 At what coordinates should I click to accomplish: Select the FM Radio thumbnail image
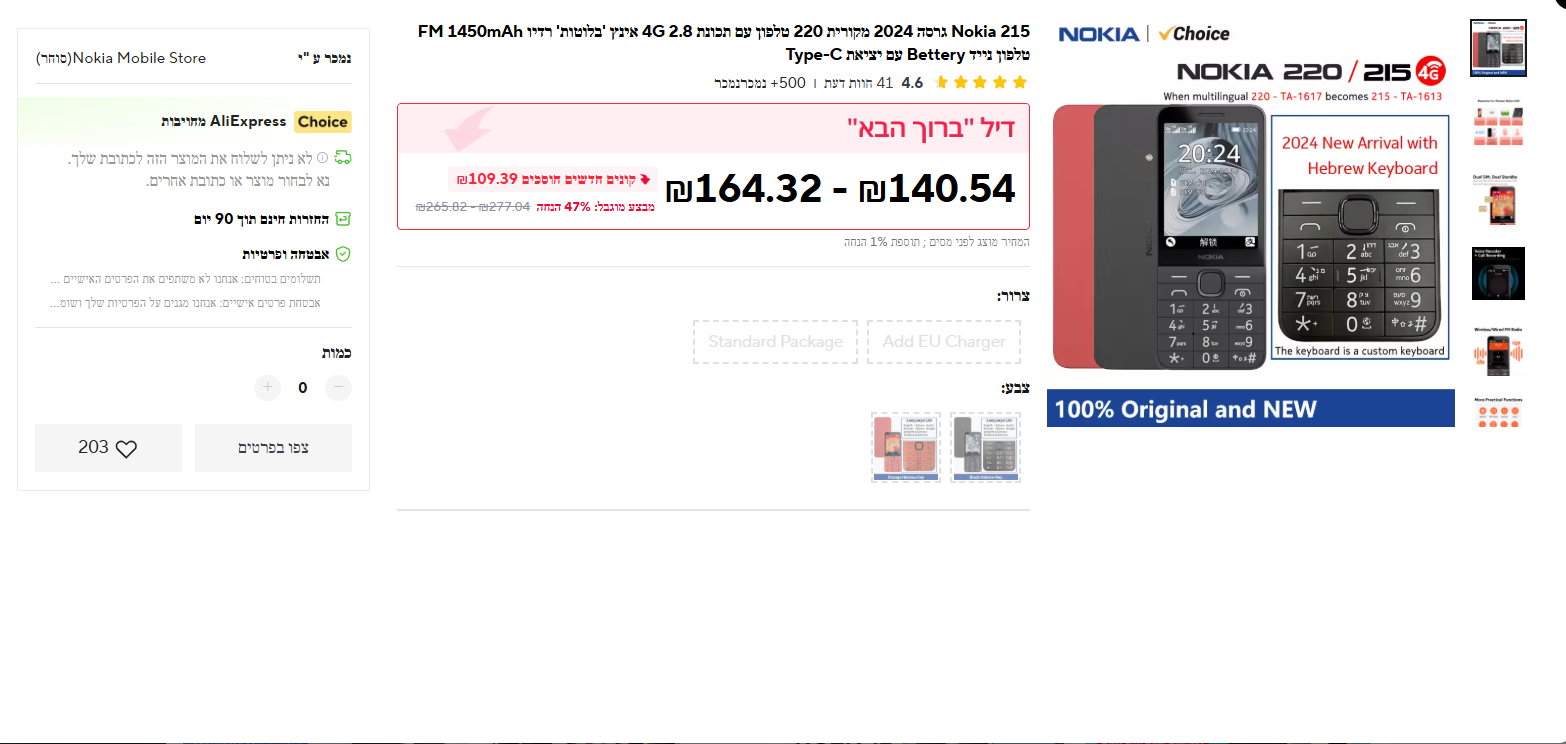(1498, 350)
